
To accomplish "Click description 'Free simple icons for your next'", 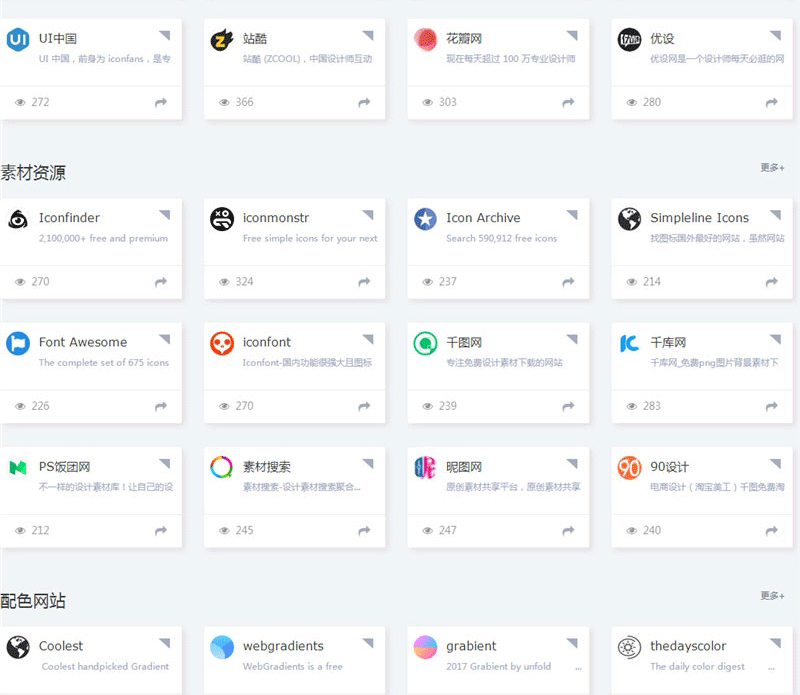I will 310,238.
